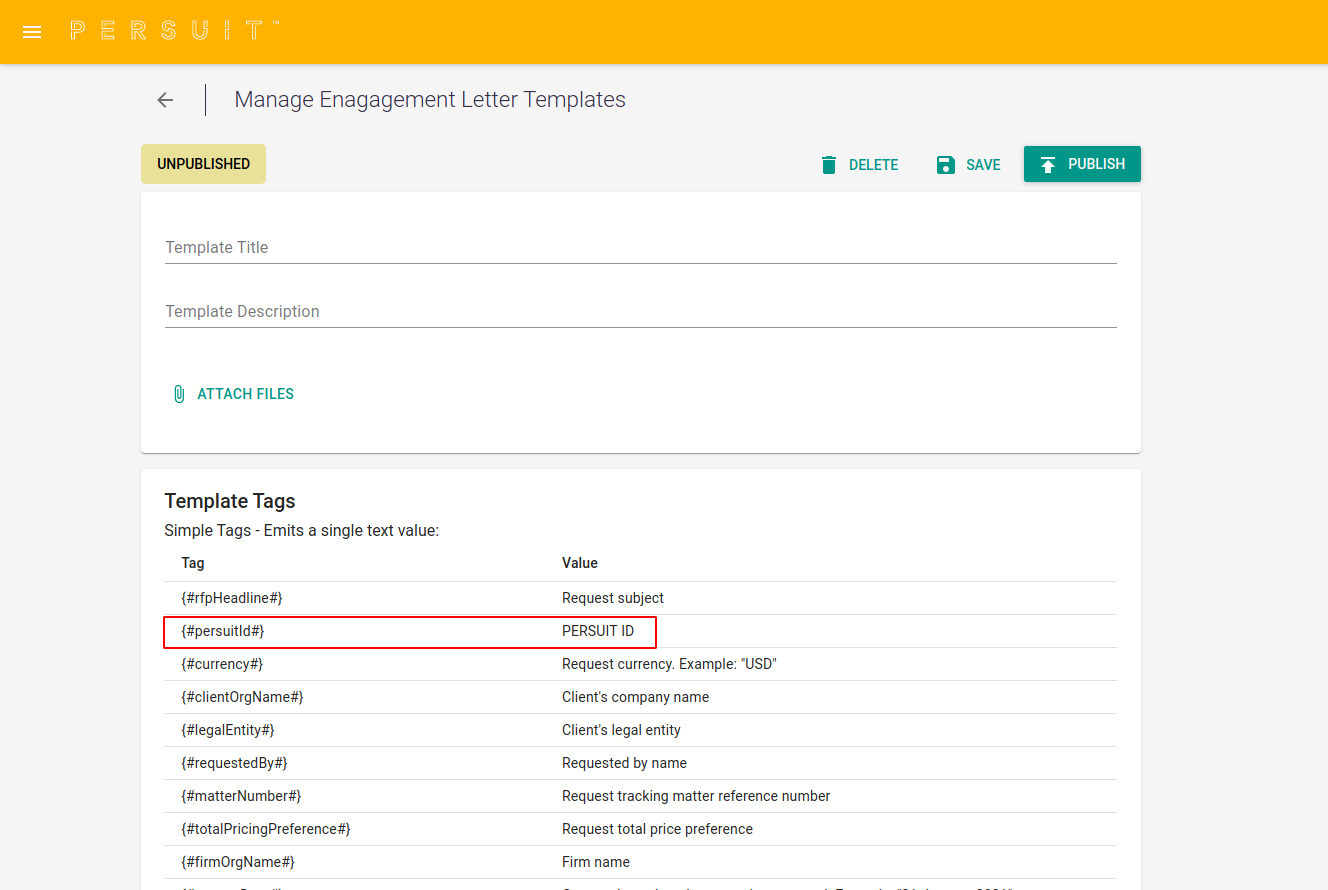Click the UNPUBLISHED status badge
Viewport: 1328px width, 890px height.
coord(204,164)
